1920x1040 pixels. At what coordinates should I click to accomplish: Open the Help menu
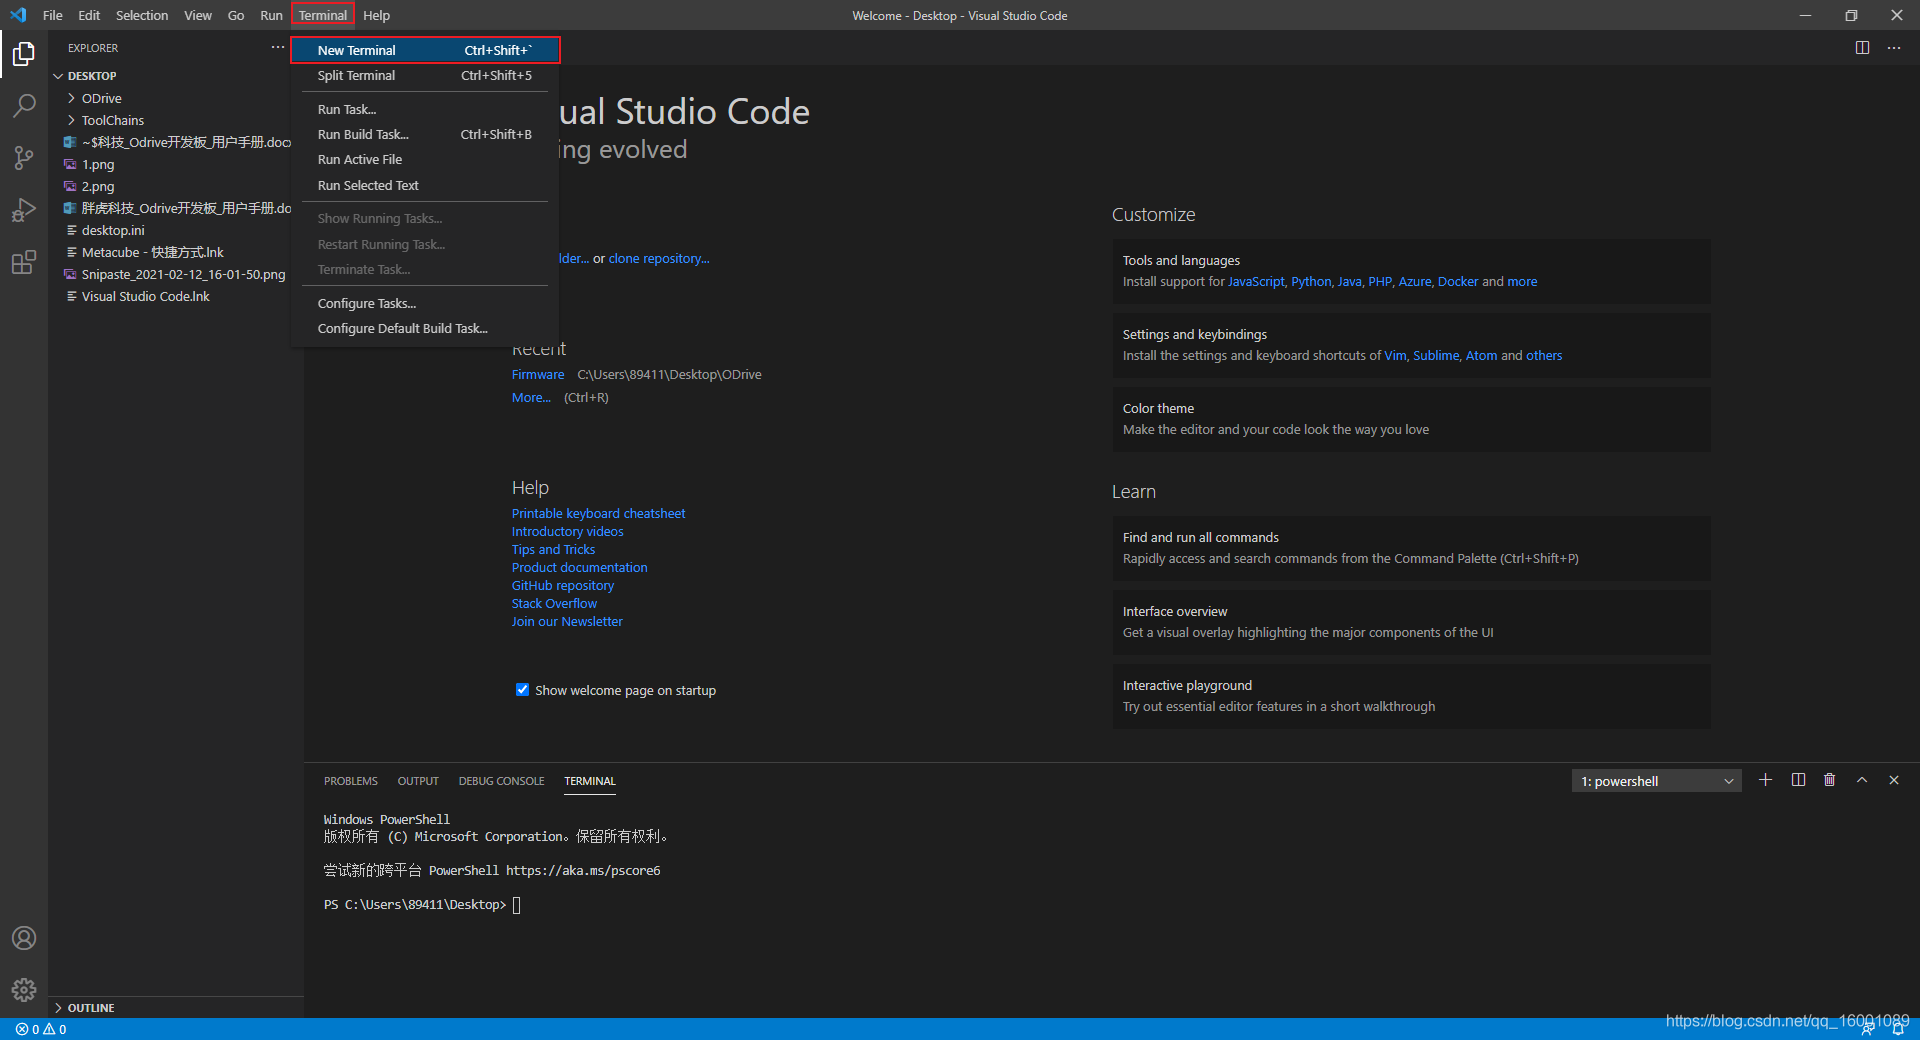pyautogui.click(x=376, y=15)
